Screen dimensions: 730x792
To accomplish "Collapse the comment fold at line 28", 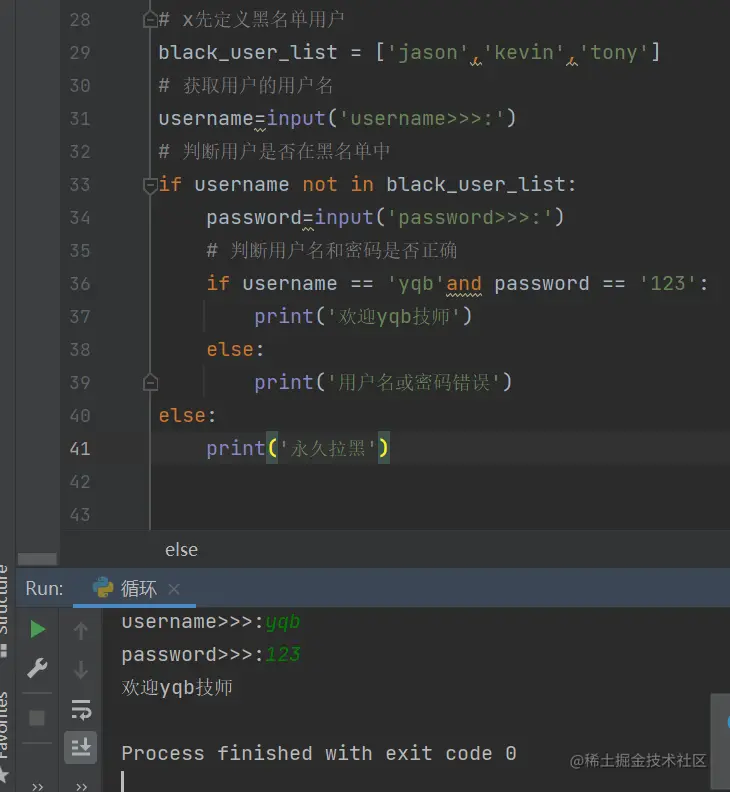I will (x=150, y=20).
